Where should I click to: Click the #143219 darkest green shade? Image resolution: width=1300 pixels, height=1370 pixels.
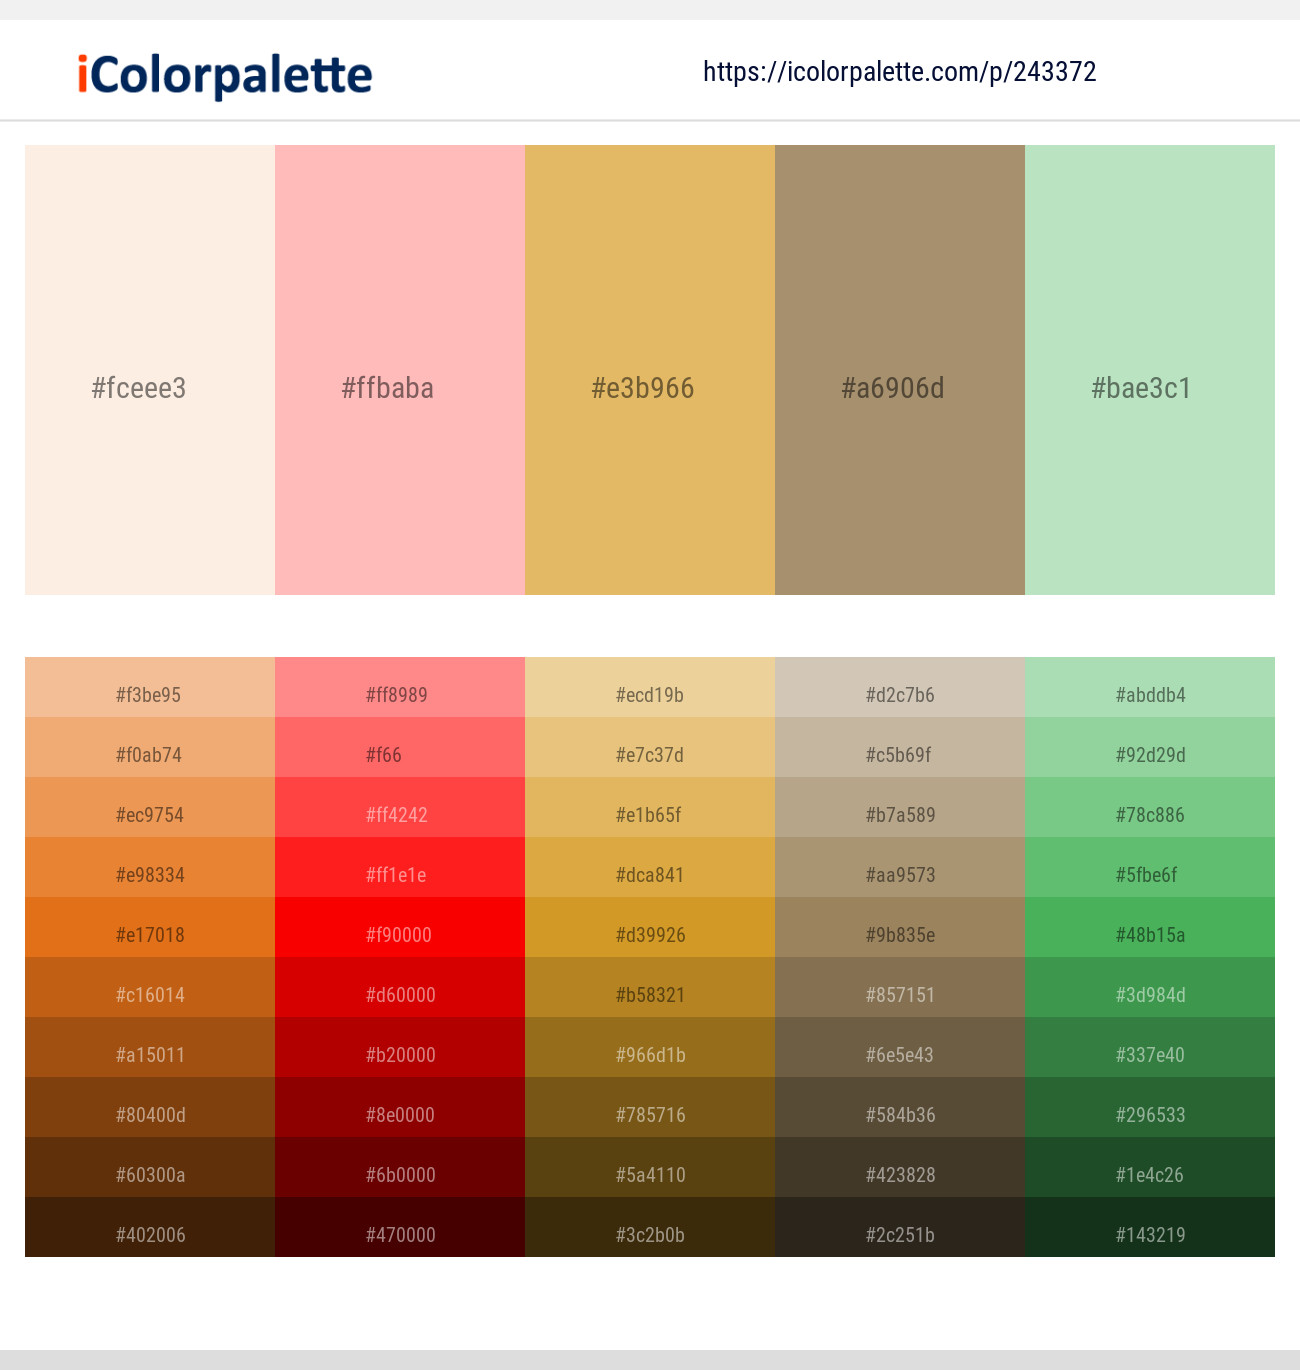coord(1150,1227)
